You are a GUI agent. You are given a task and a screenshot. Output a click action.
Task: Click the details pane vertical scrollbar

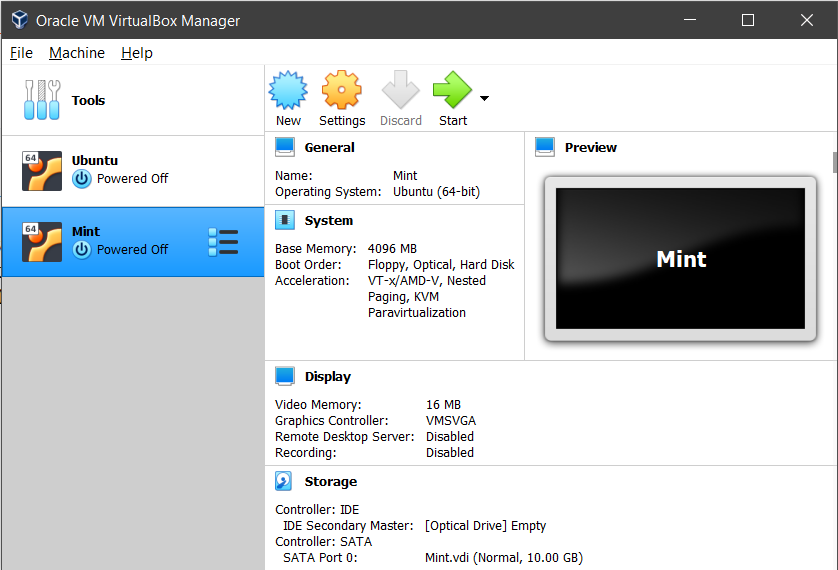[x=835, y=162]
